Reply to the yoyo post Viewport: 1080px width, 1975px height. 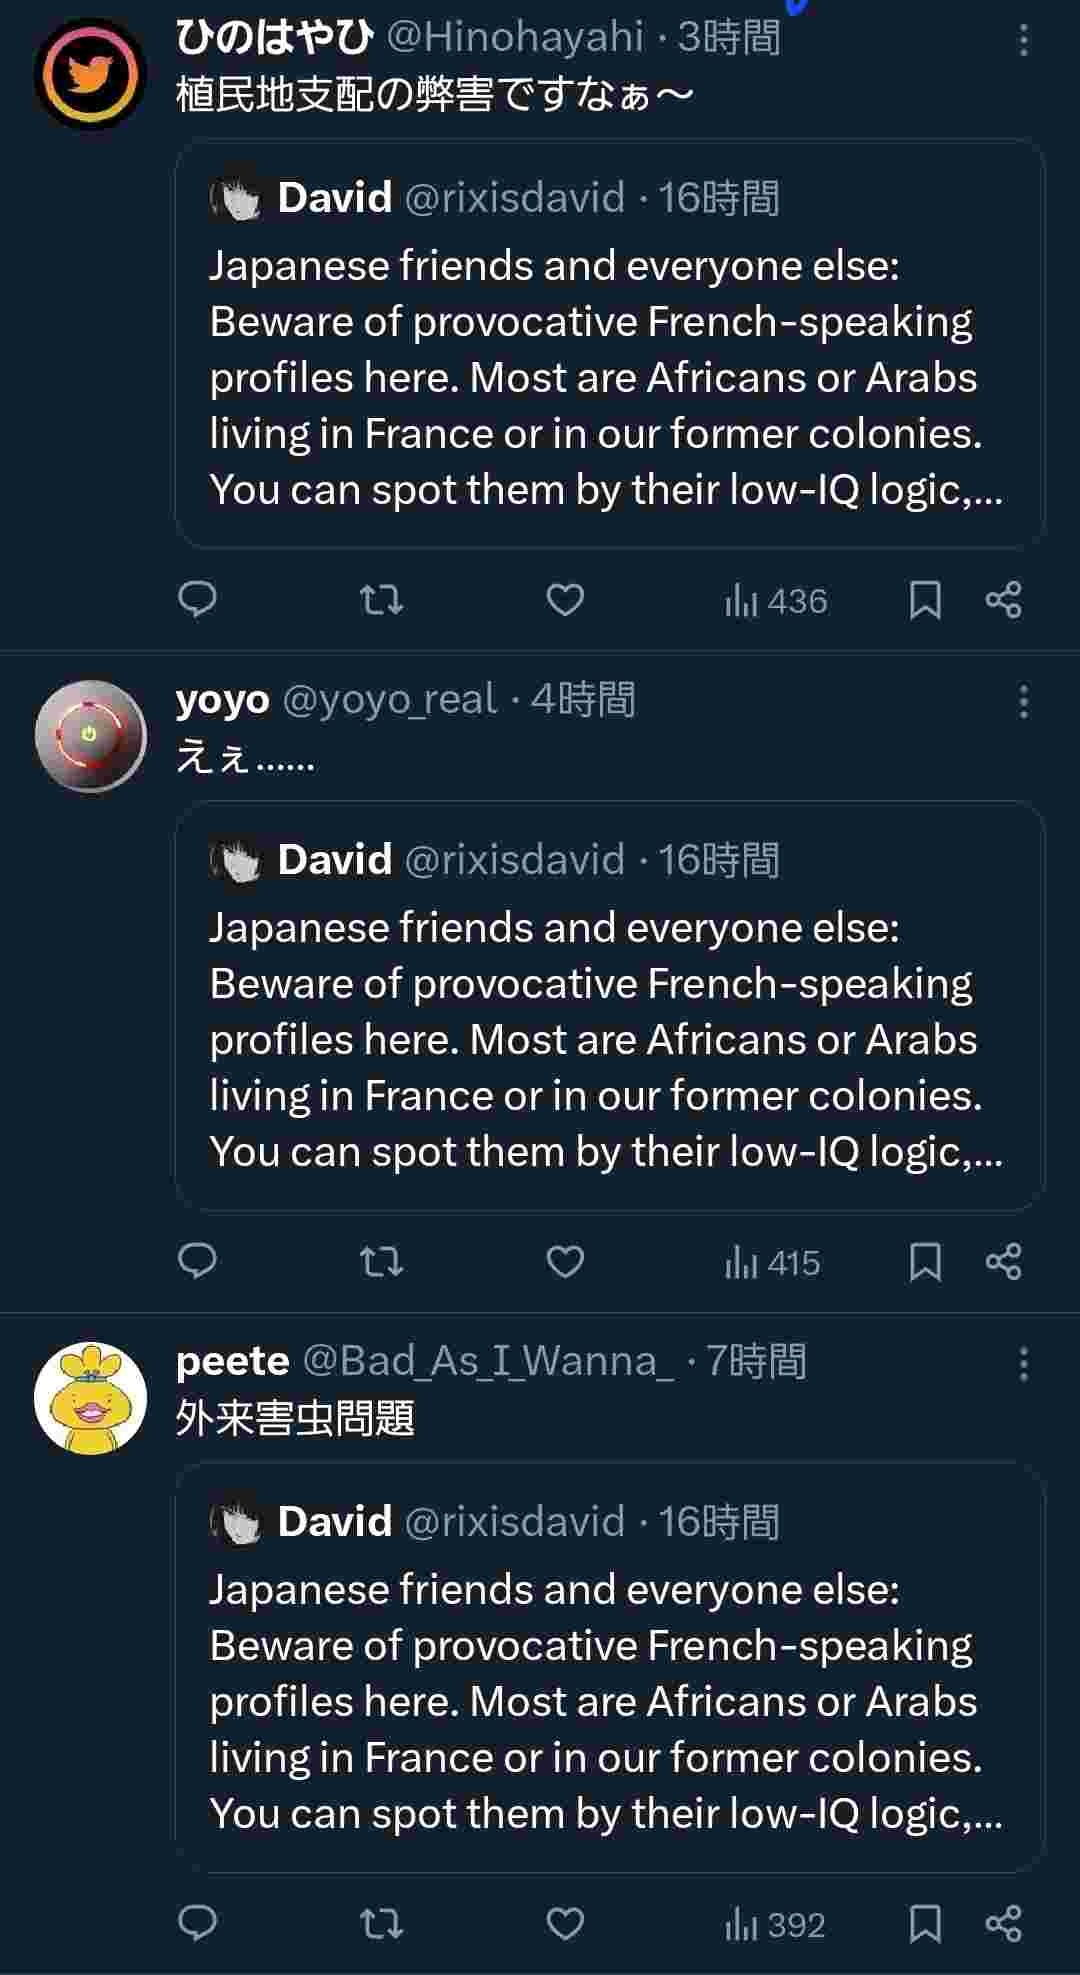tap(197, 1262)
